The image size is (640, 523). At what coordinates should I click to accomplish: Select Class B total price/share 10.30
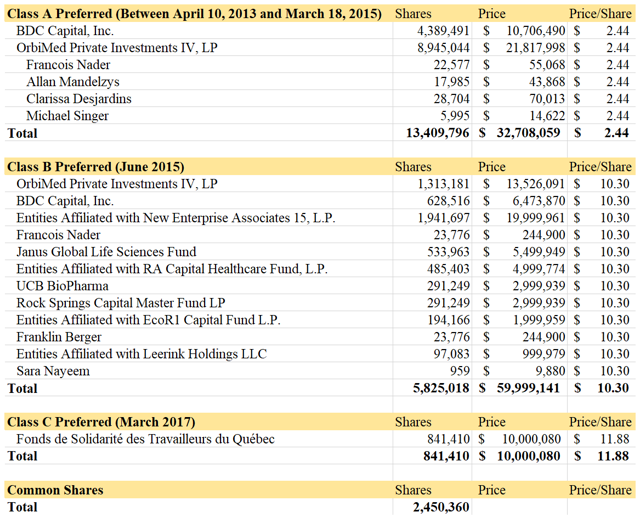[613, 388]
